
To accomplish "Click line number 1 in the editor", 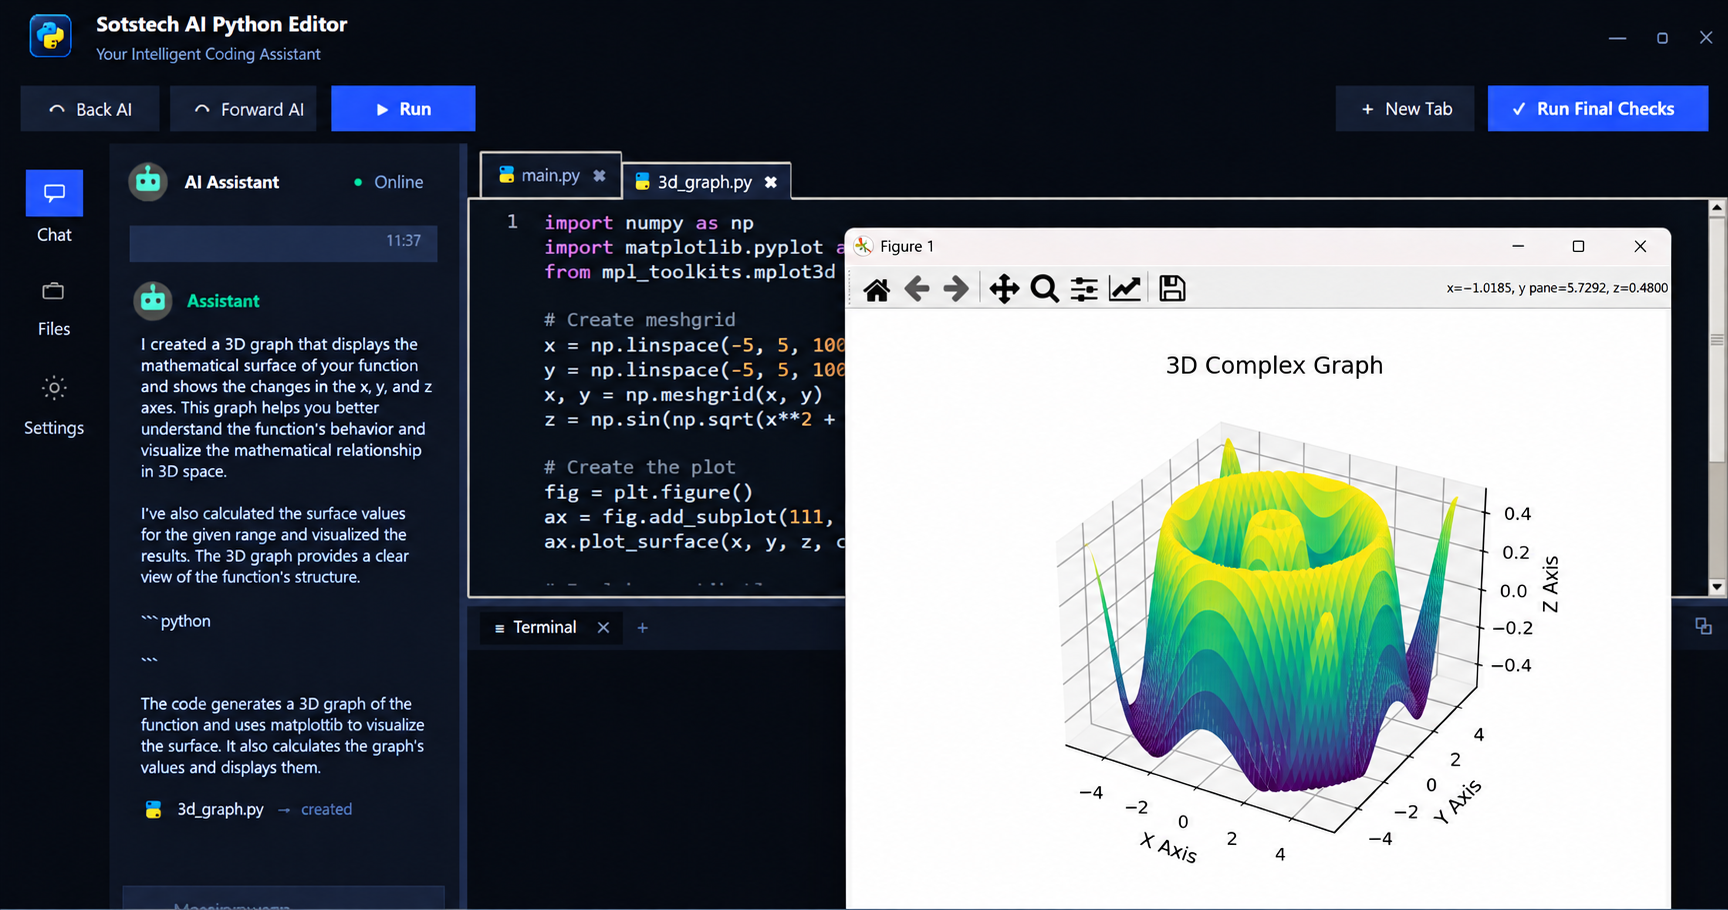I will click(x=512, y=221).
